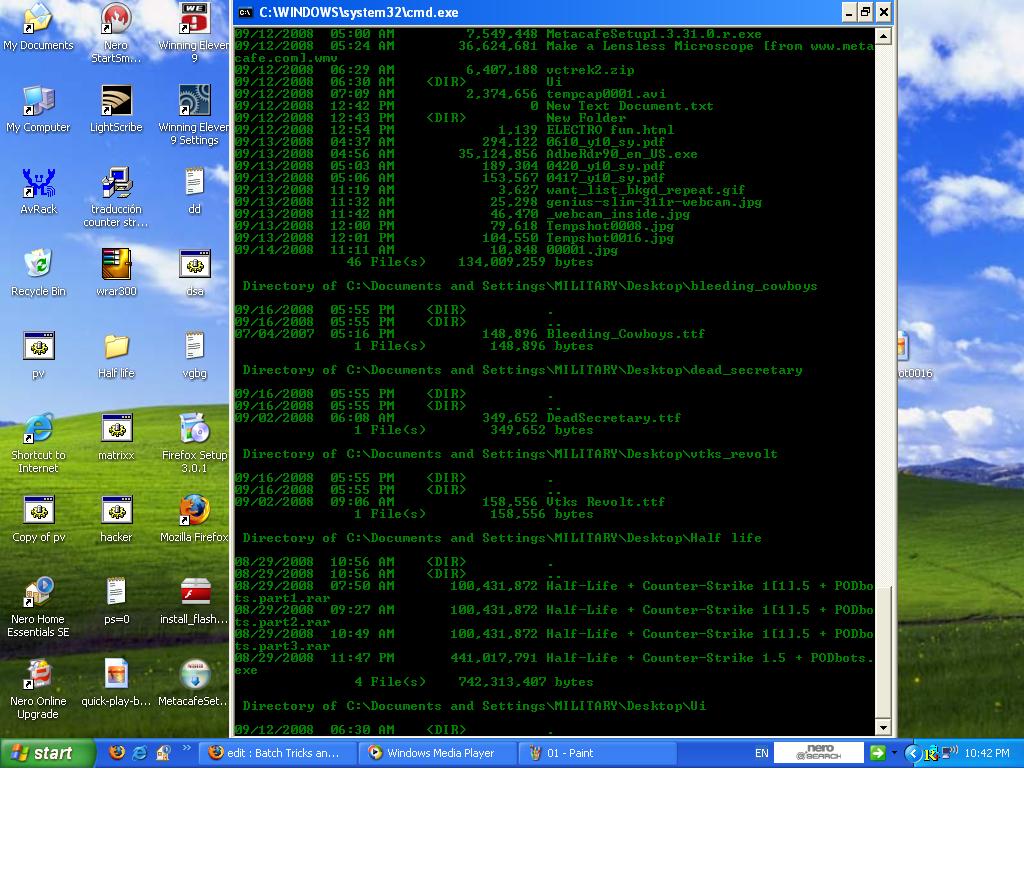Screen dimensions: 1024x886
Task: Open the cmd.exe title bar system icon
Action: (245, 12)
